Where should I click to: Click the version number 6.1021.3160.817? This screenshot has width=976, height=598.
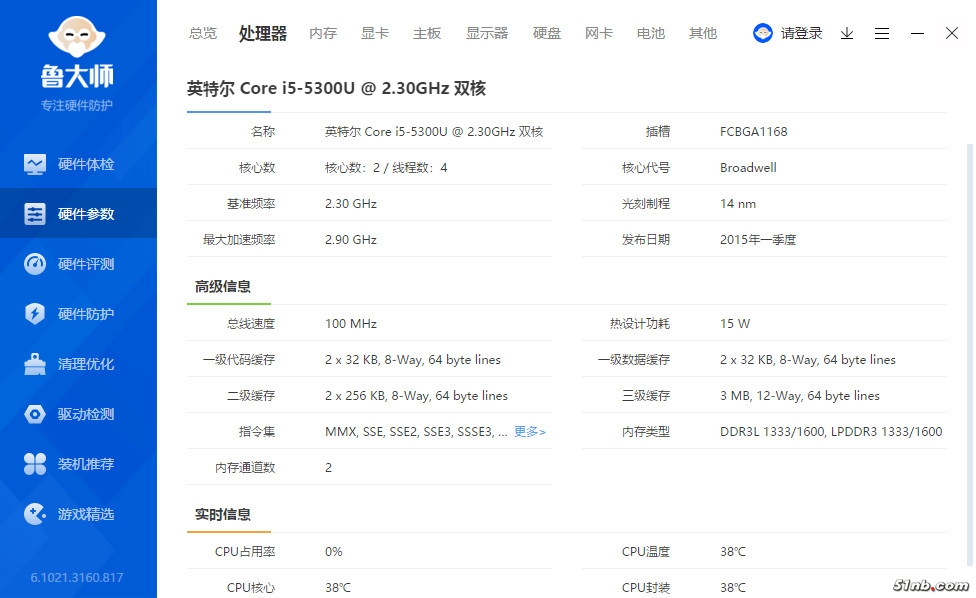point(77,577)
